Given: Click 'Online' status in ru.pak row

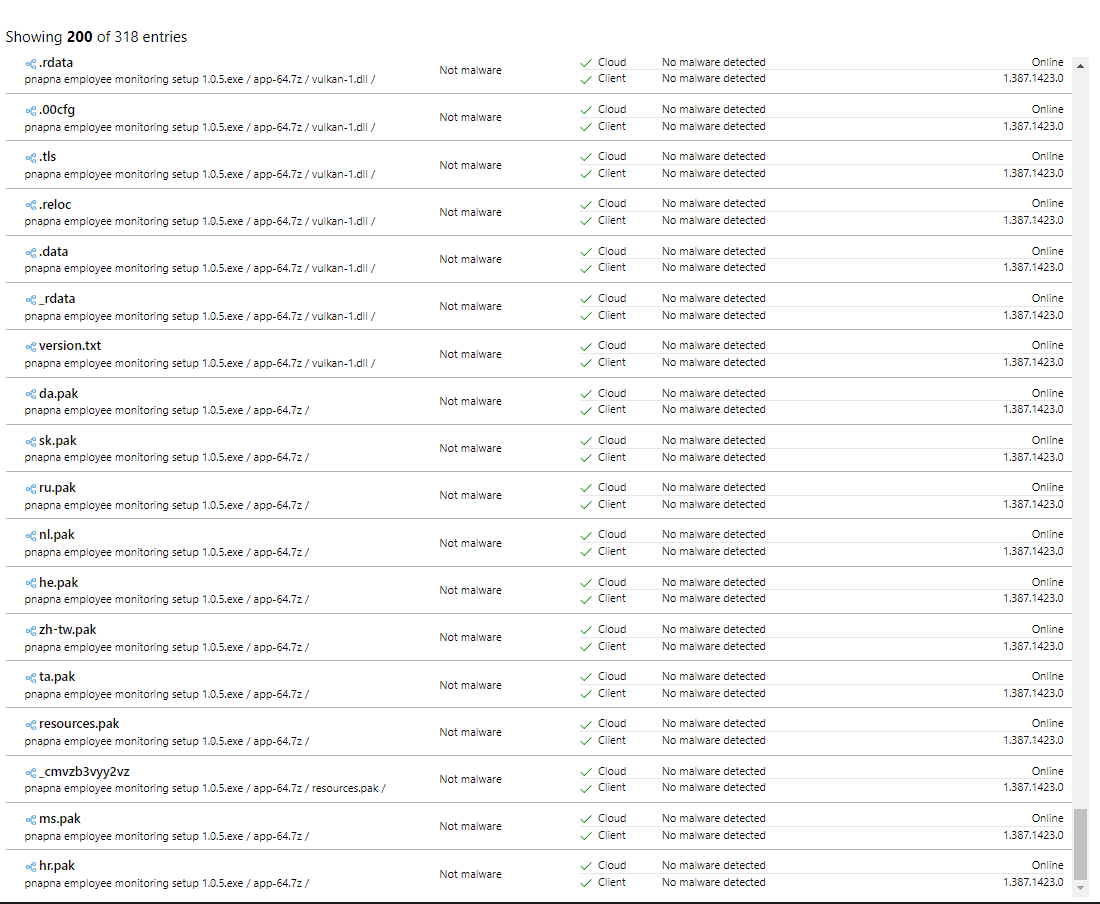Looking at the screenshot, I should click(x=1047, y=487).
